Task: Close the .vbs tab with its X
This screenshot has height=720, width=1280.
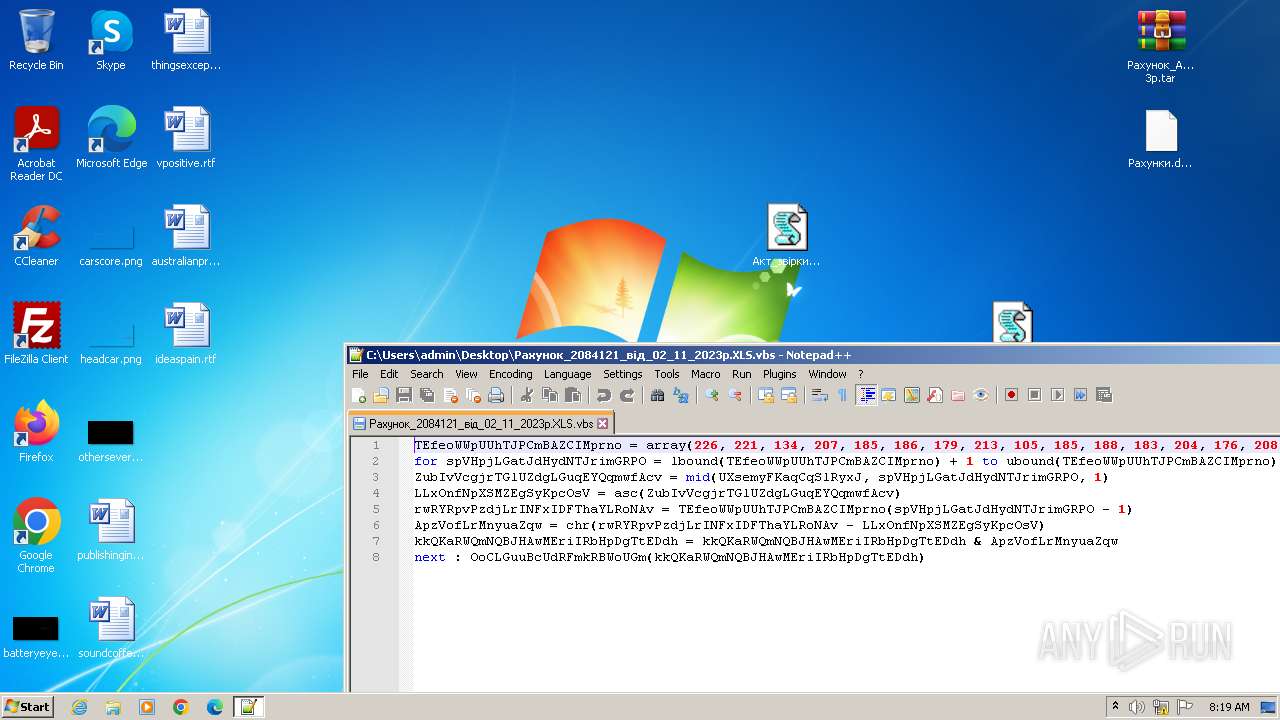Action: pyautogui.click(x=603, y=423)
